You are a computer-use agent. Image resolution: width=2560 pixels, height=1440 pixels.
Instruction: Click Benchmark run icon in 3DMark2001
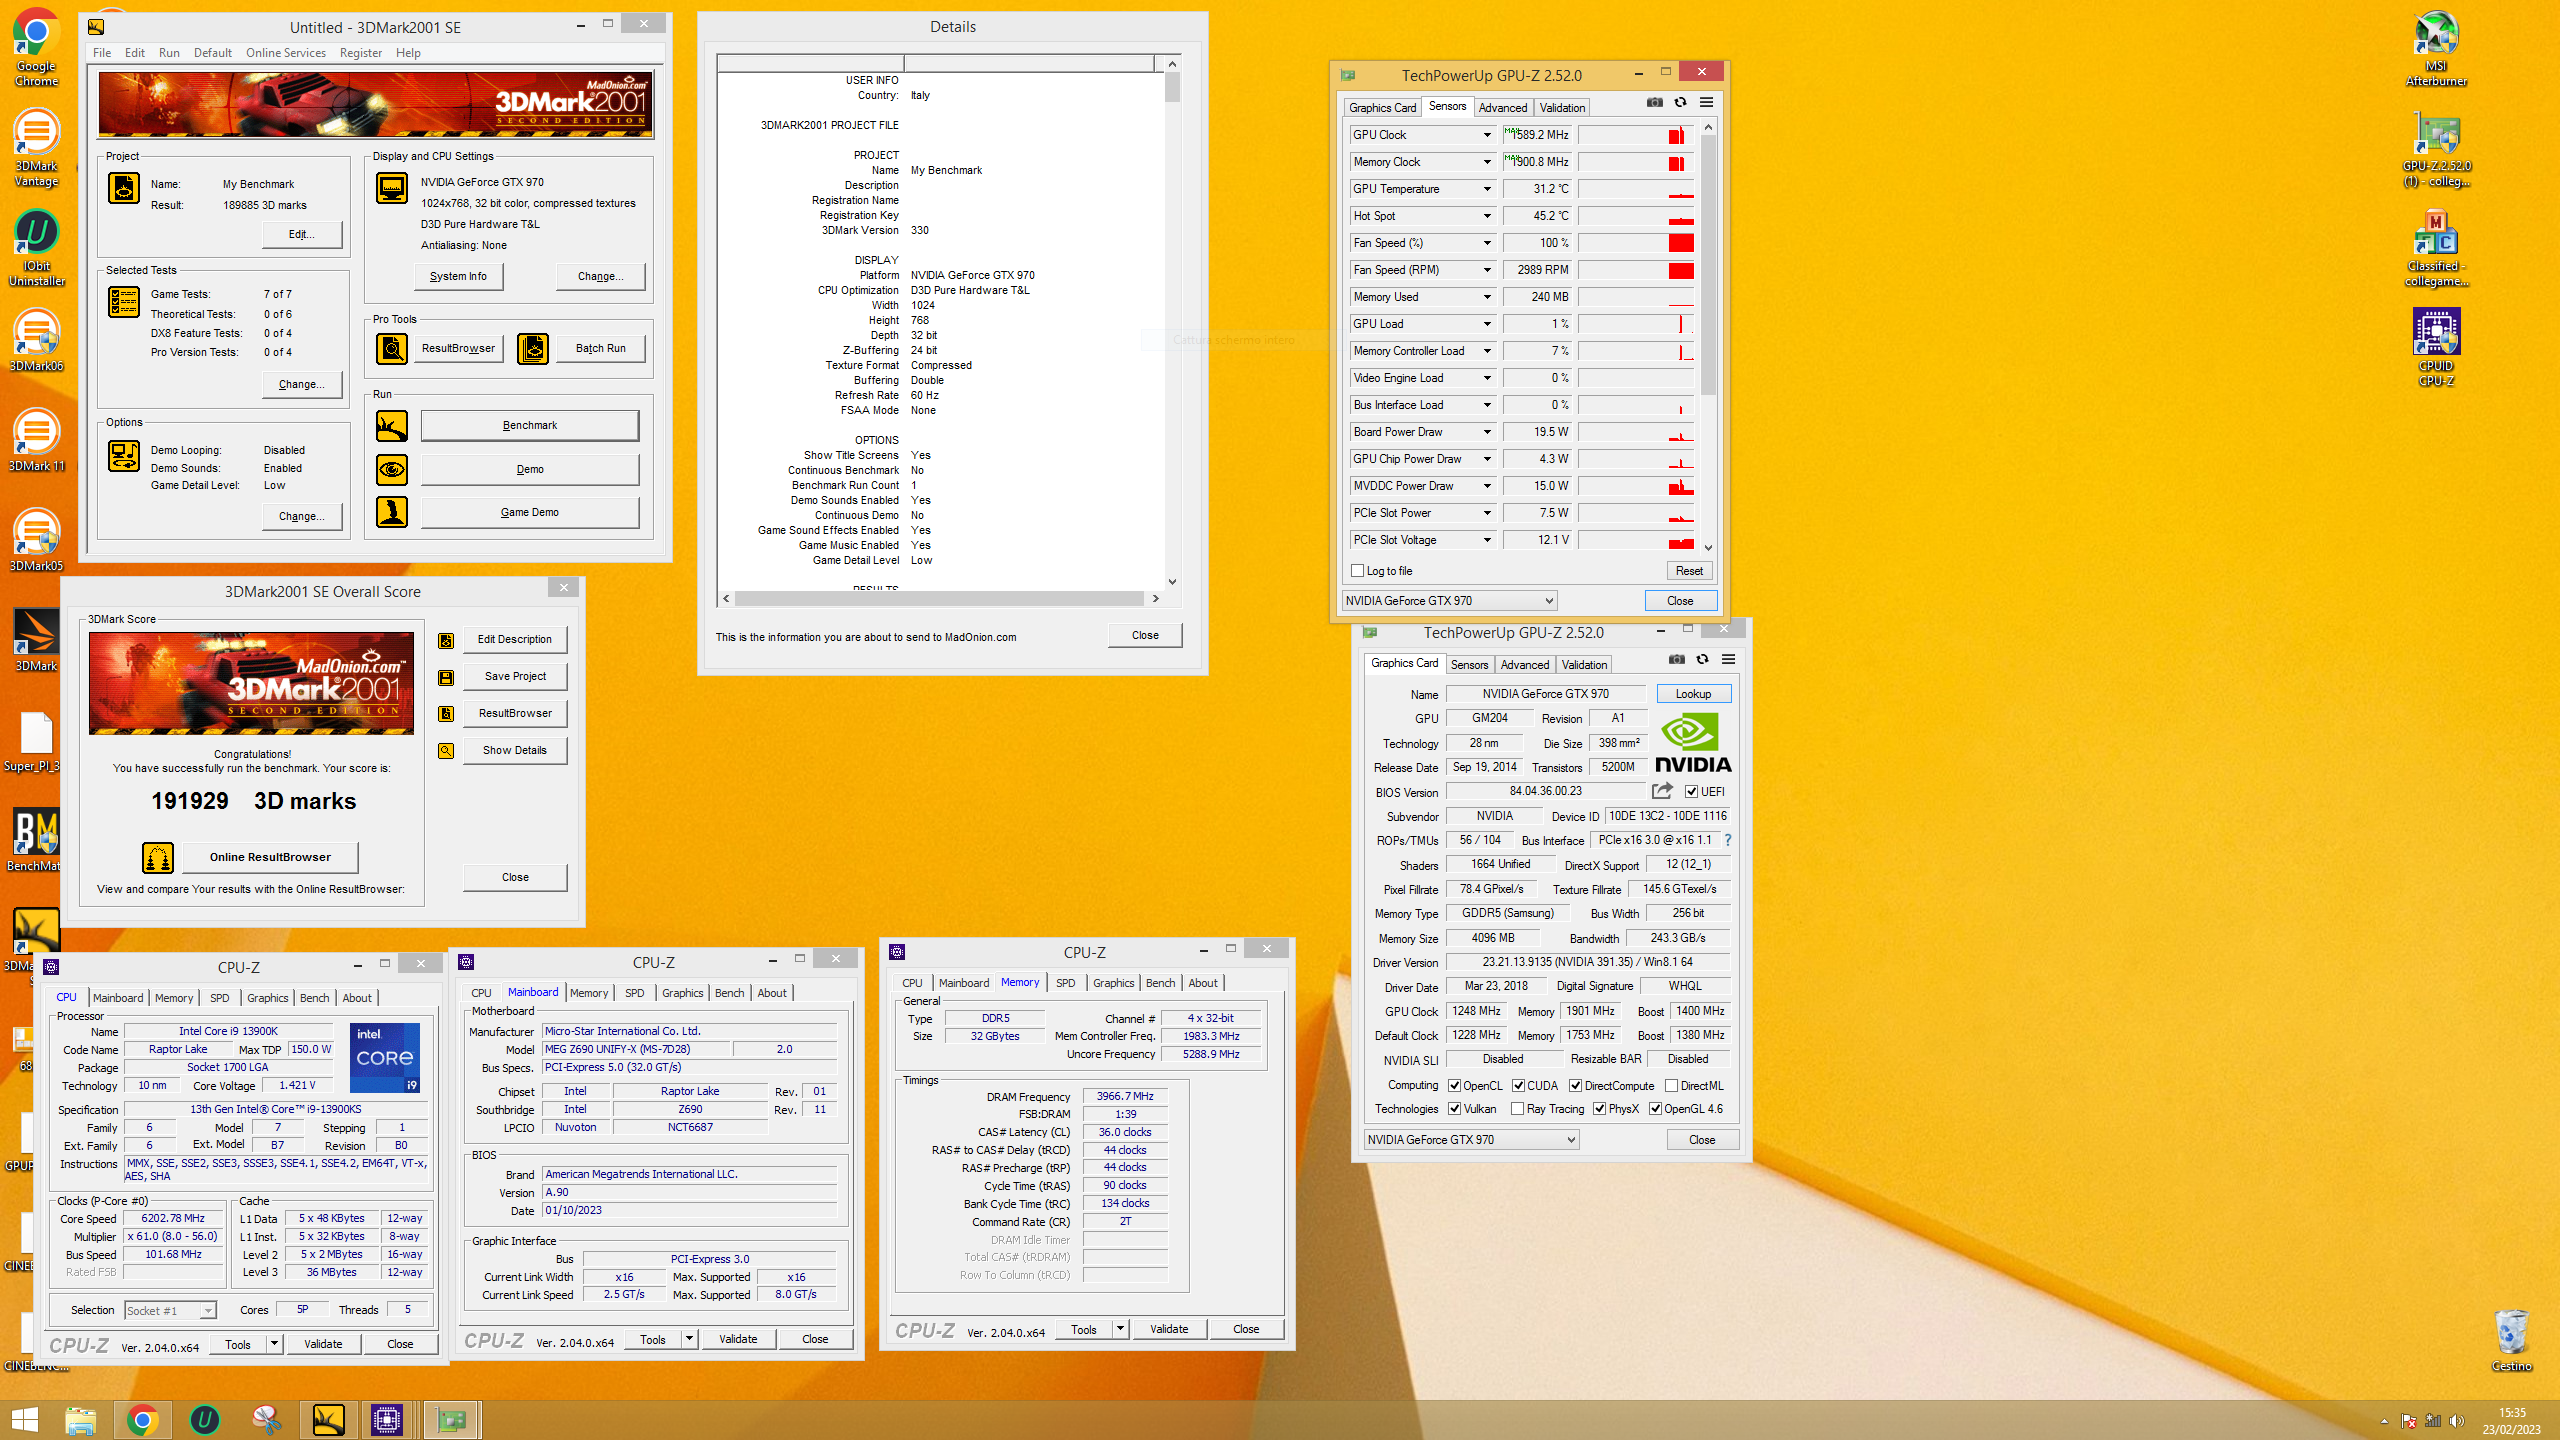[x=392, y=426]
